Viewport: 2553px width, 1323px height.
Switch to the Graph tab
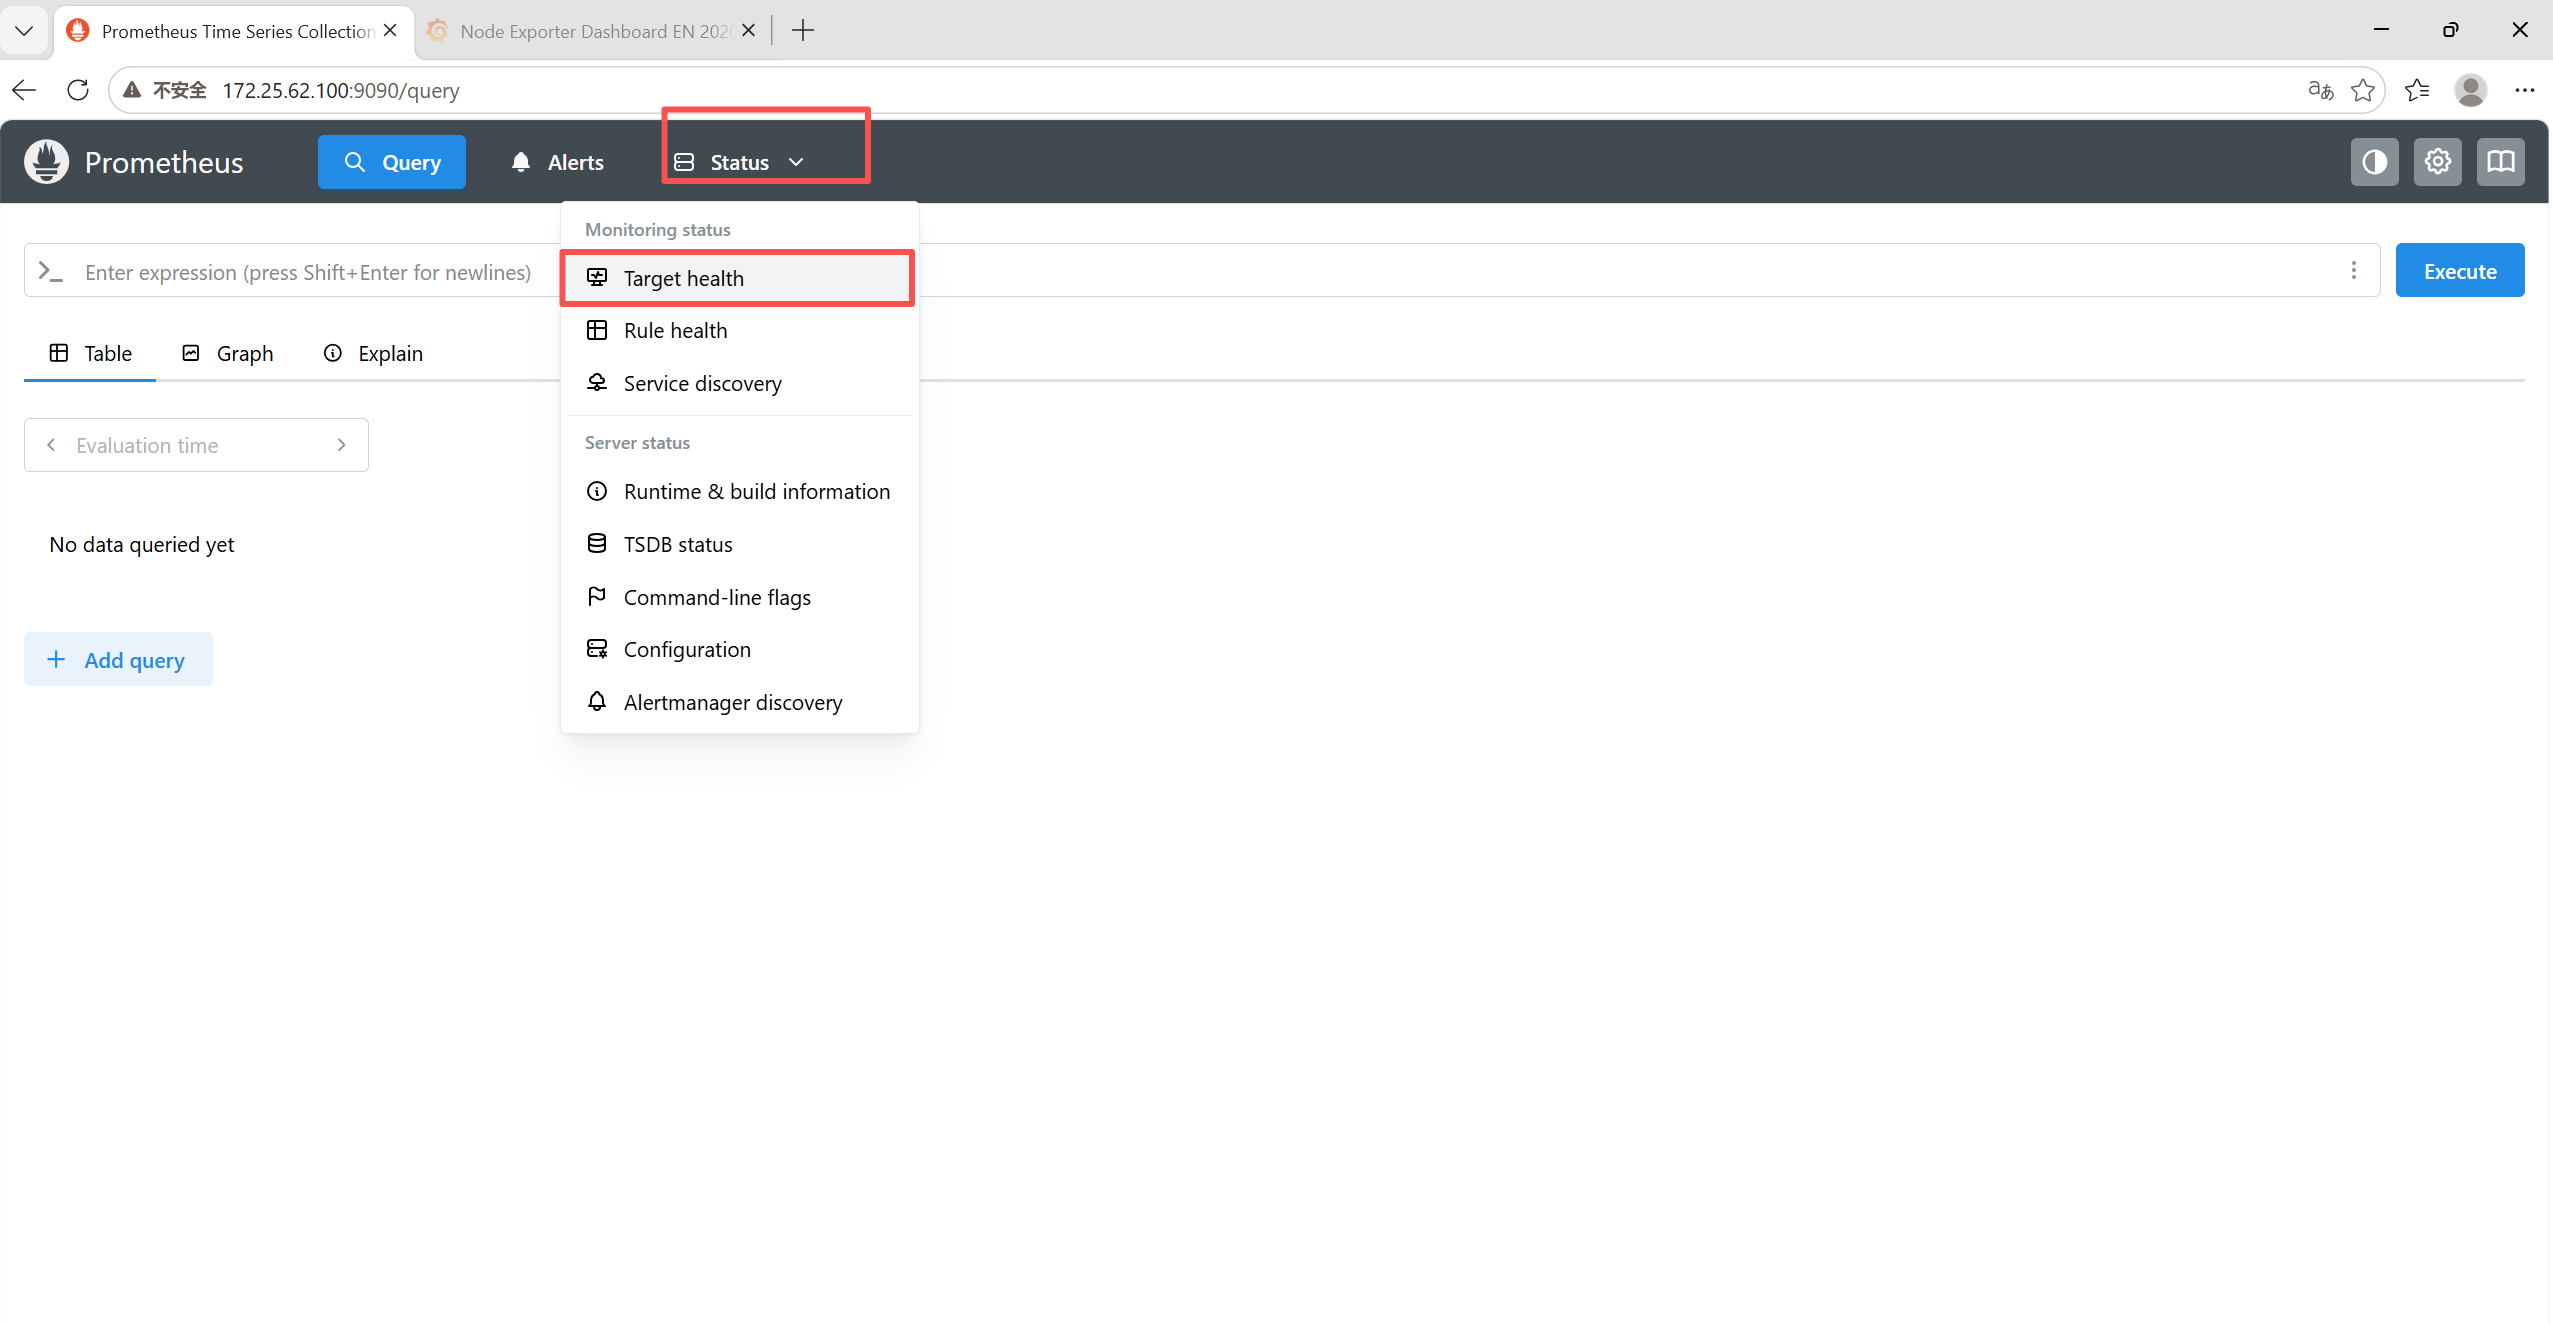coord(227,353)
